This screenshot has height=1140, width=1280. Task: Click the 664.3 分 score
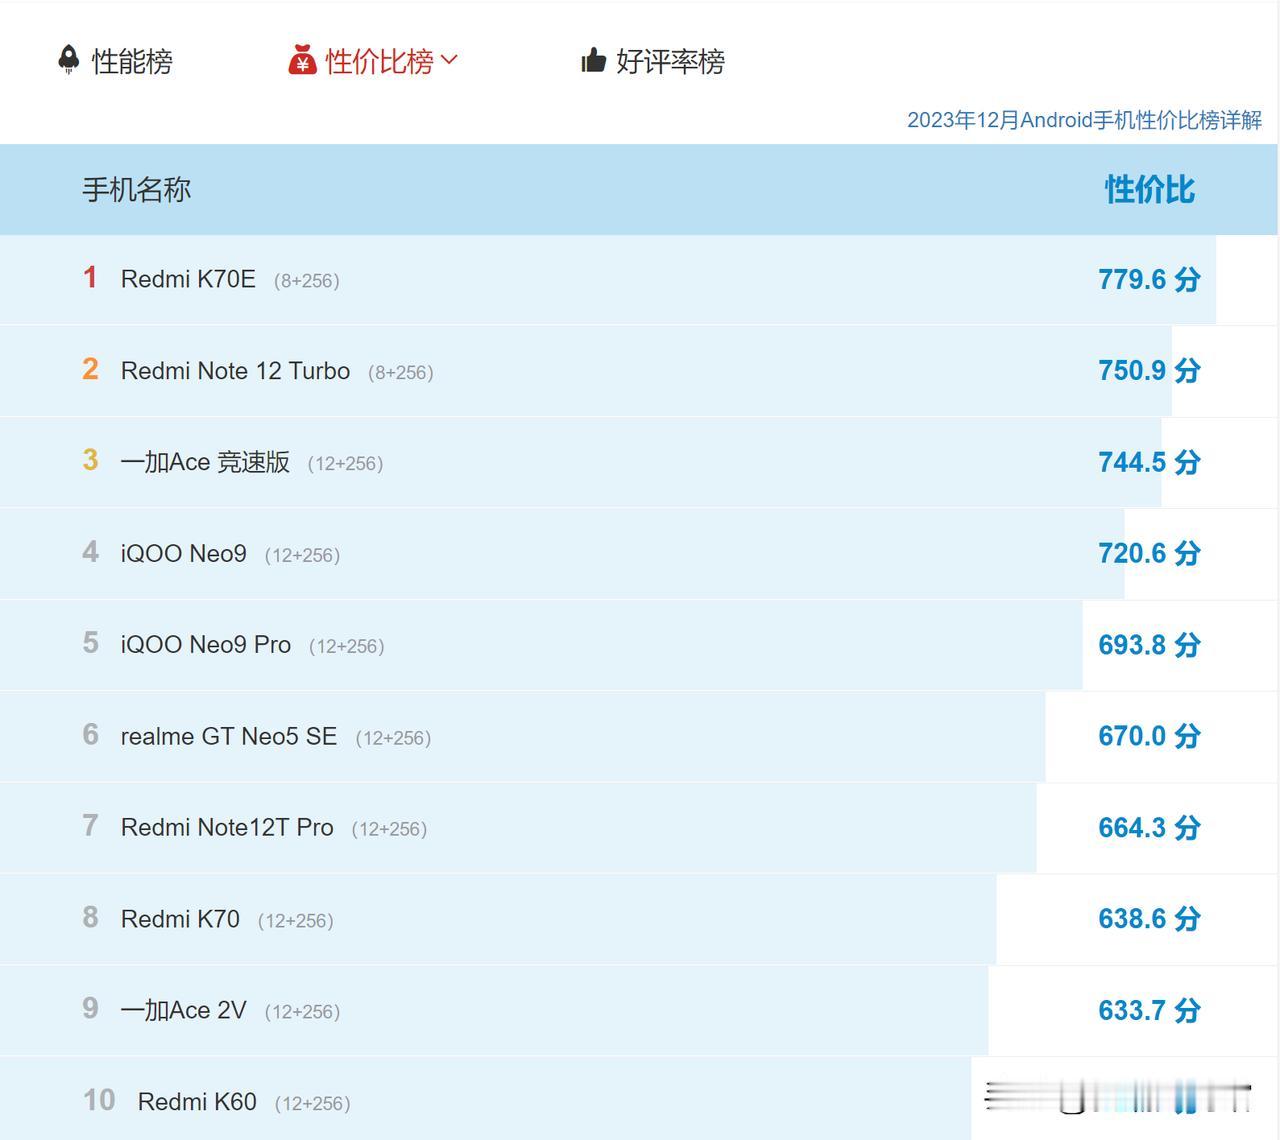pos(1149,828)
